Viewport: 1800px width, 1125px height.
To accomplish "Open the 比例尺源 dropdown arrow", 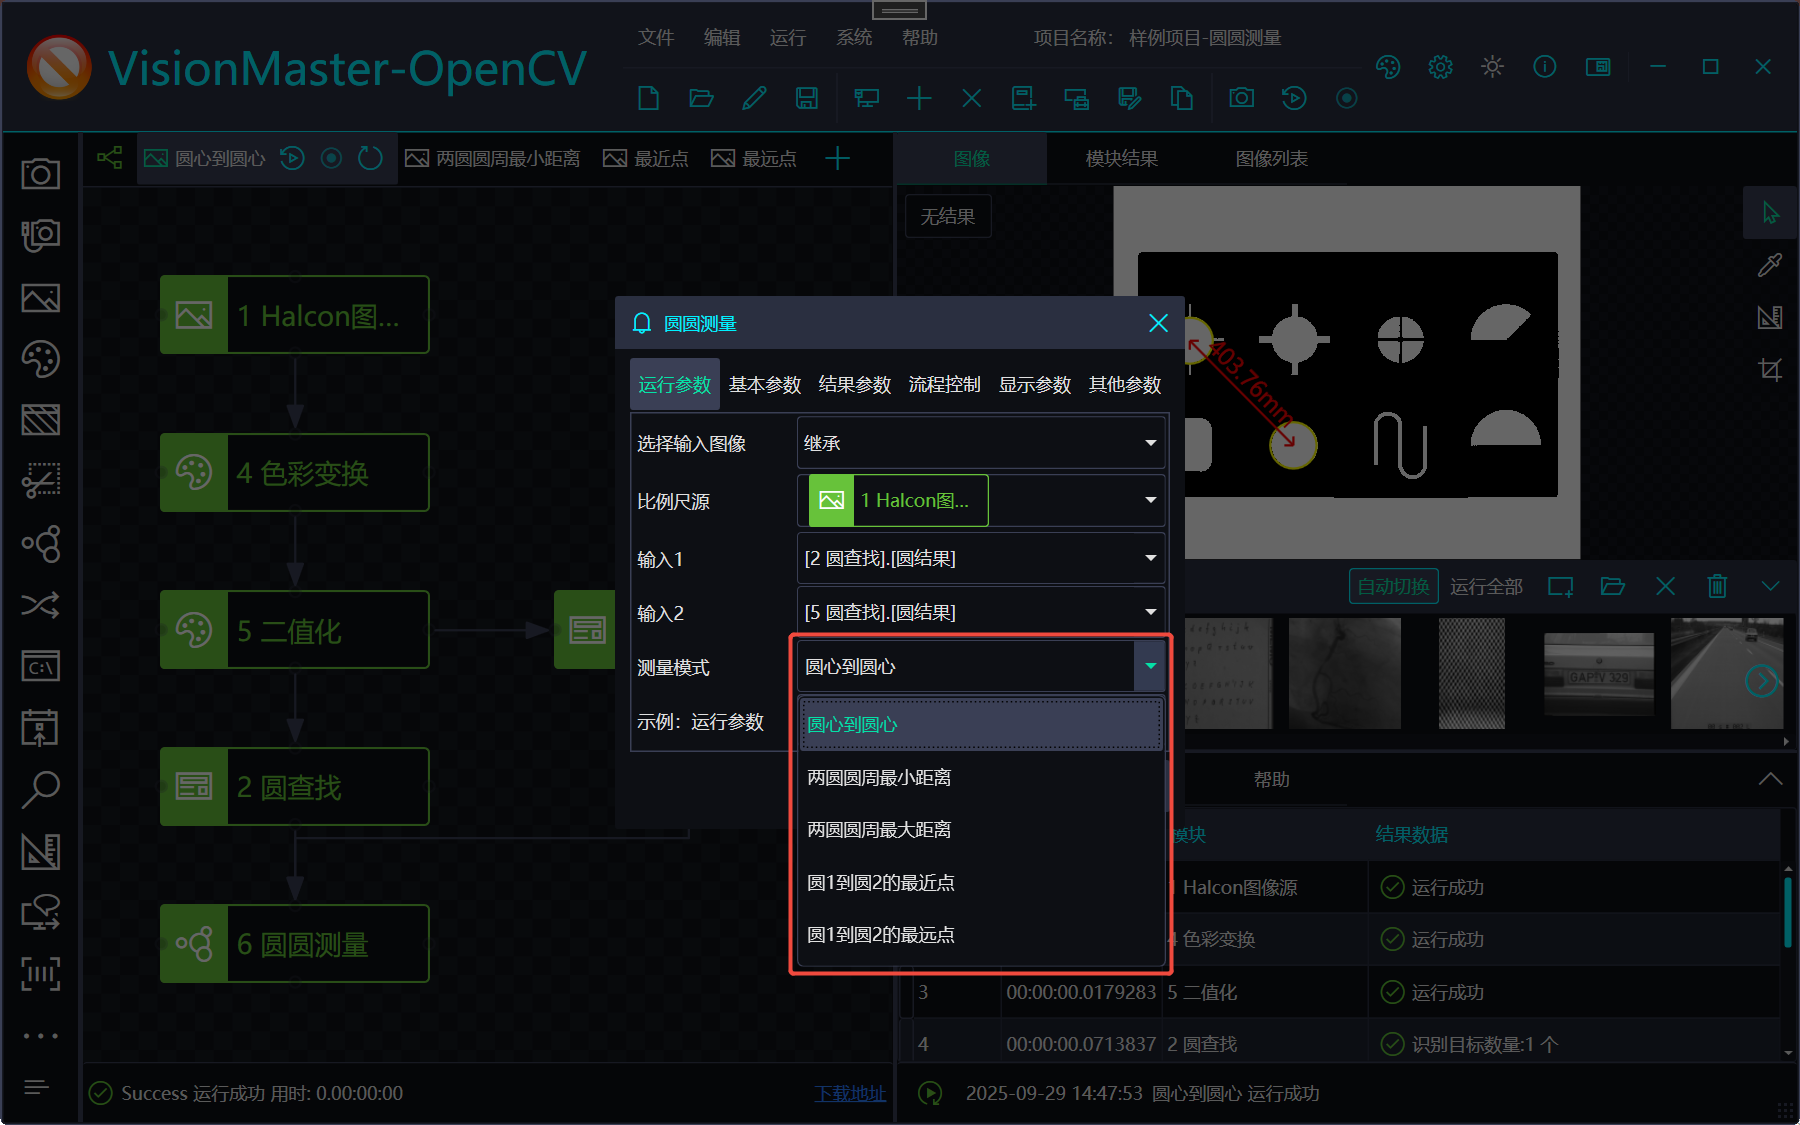I will [x=1150, y=500].
